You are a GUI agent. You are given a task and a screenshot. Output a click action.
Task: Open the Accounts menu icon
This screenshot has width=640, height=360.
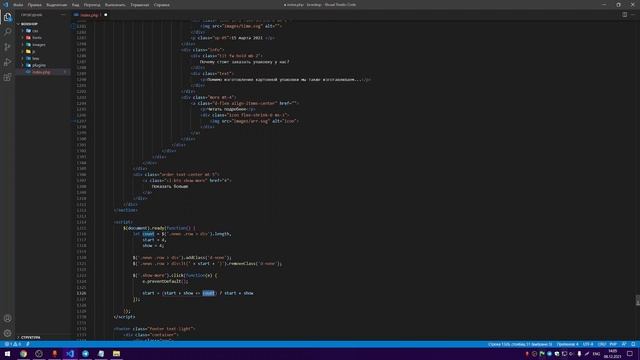click(x=7, y=318)
